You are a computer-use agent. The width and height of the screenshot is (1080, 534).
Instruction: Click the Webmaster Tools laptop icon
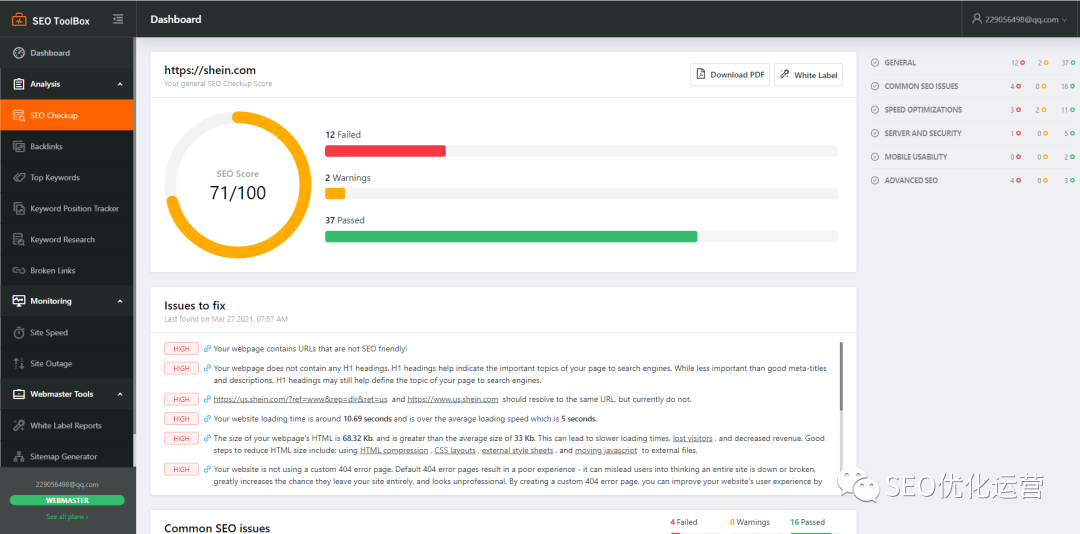19,394
